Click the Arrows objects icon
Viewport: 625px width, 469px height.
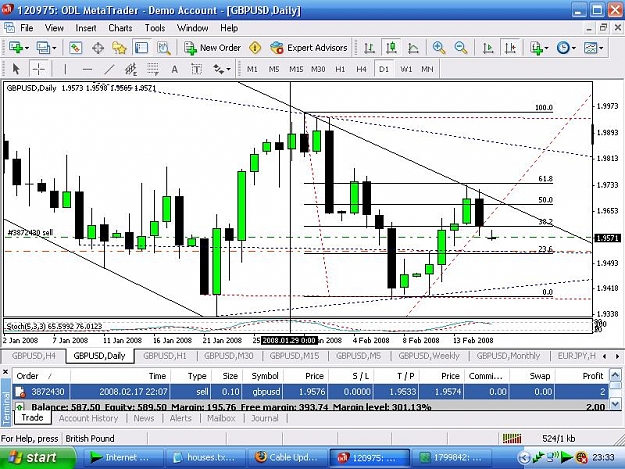click(218, 69)
